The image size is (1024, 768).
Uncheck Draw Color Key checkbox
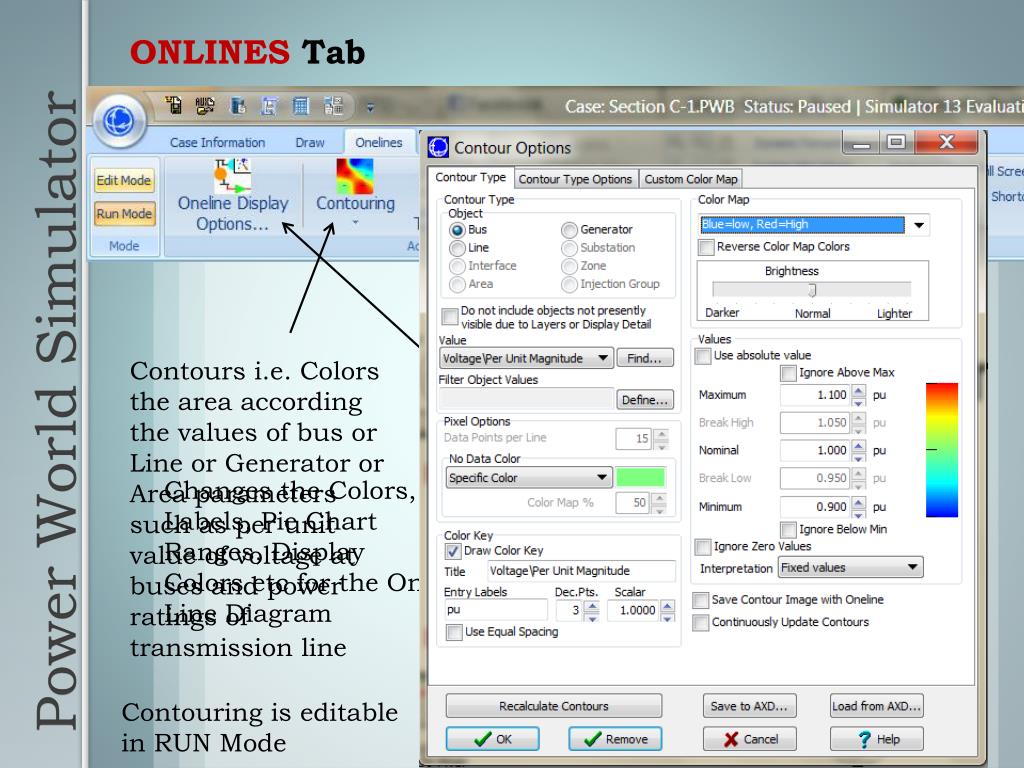click(x=453, y=551)
